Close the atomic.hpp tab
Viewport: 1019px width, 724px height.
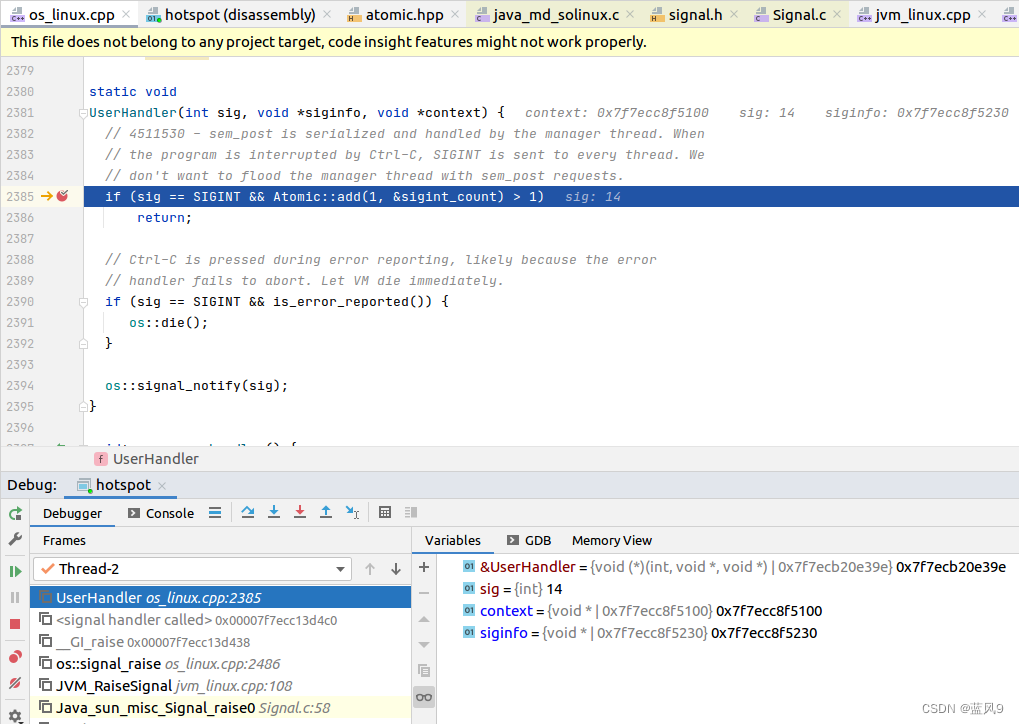click(455, 14)
